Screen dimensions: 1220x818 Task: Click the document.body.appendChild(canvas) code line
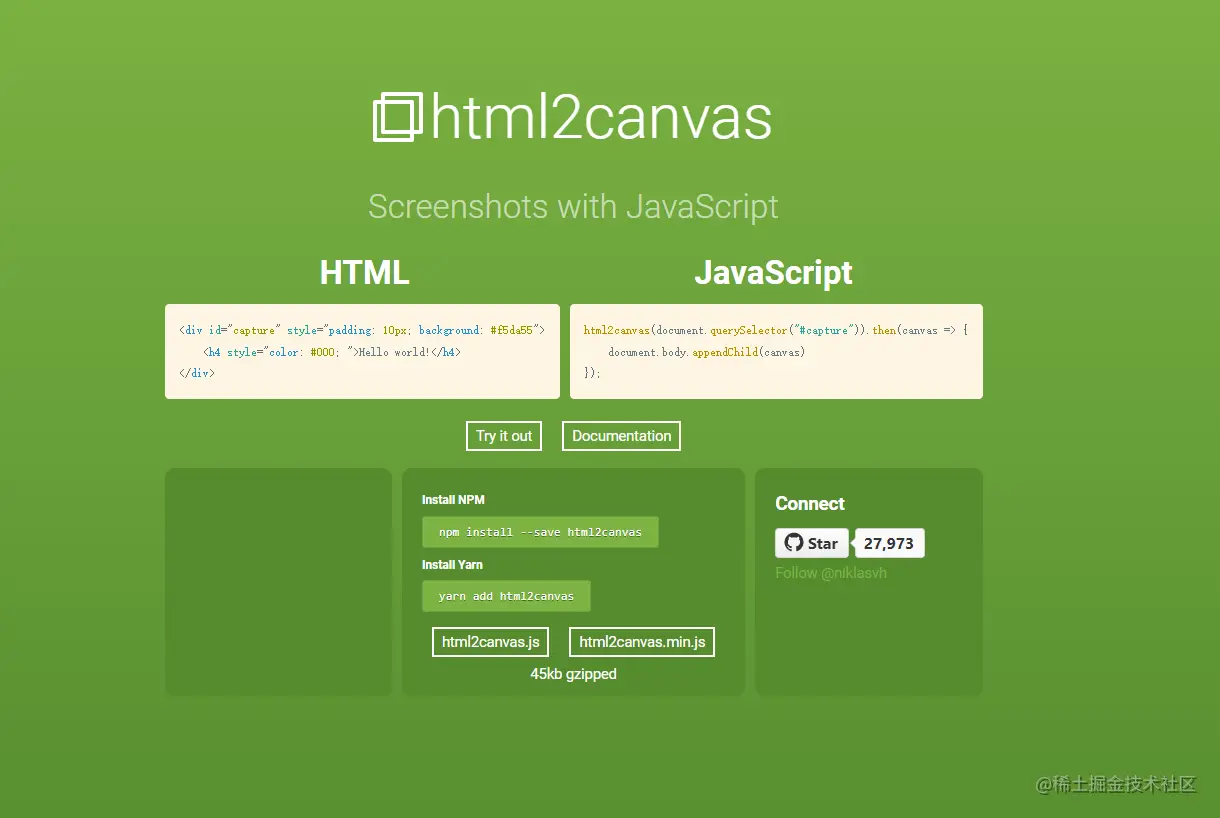coord(707,352)
